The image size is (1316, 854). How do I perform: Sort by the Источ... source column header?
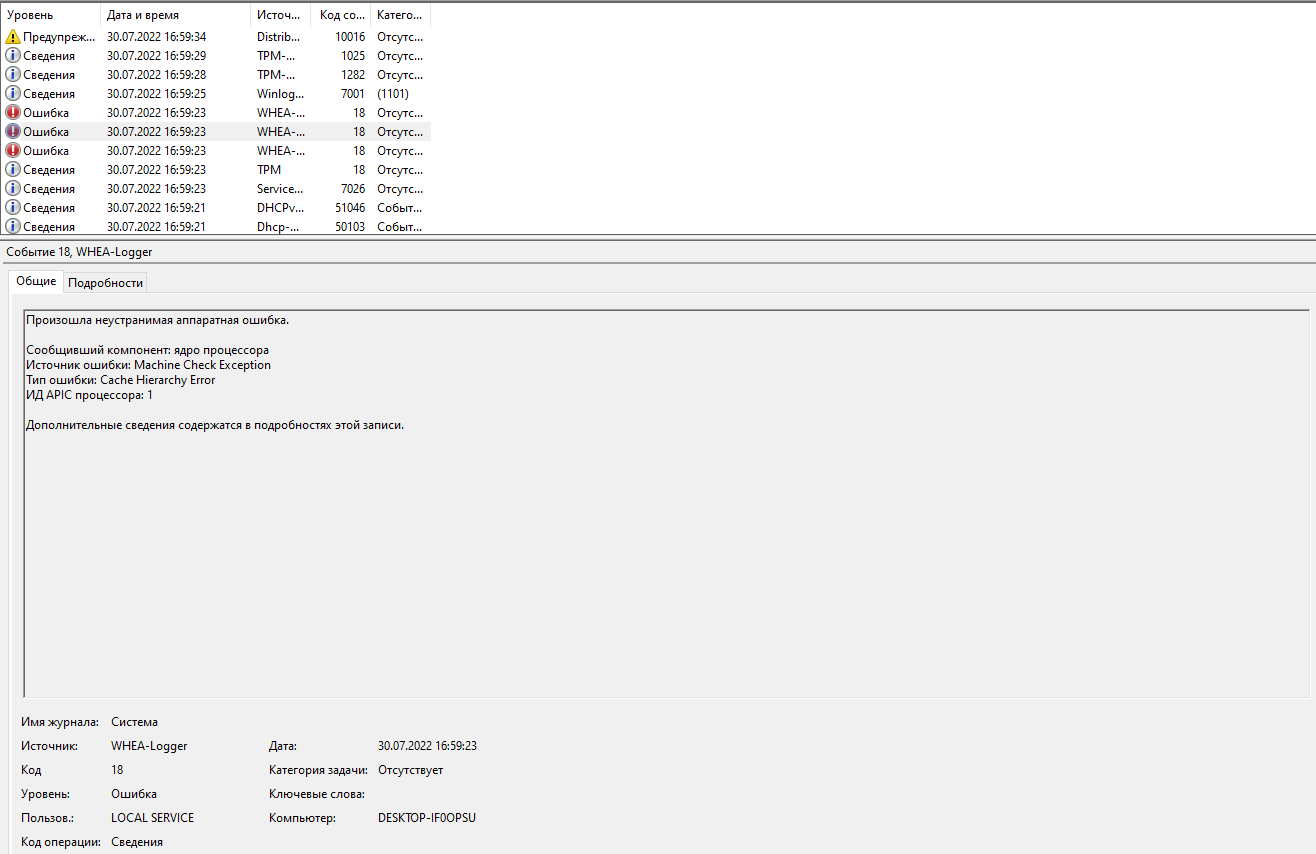pos(280,15)
